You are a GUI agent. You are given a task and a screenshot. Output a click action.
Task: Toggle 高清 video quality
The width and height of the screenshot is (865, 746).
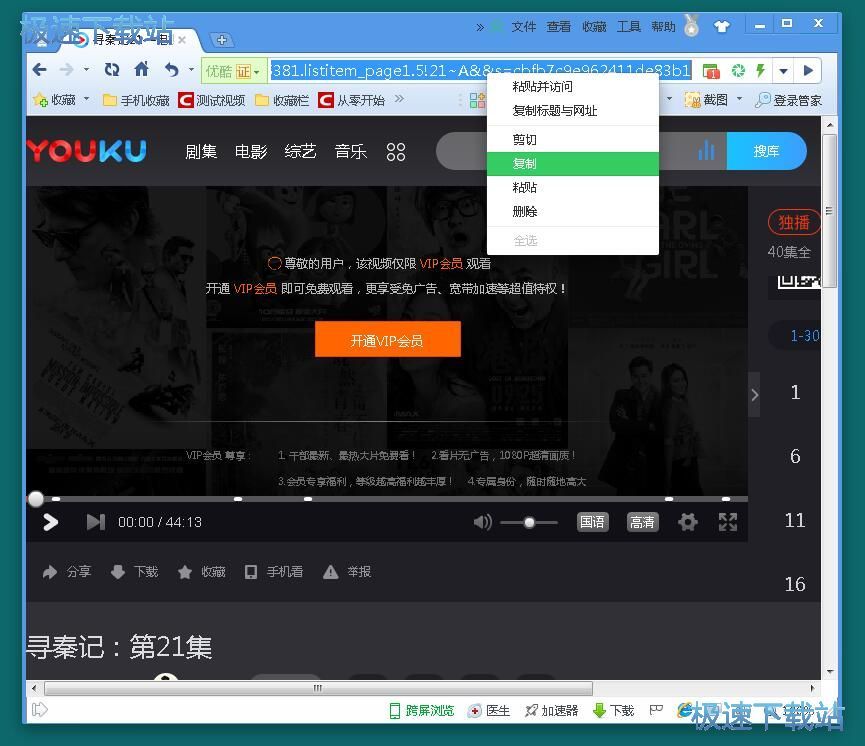(641, 521)
